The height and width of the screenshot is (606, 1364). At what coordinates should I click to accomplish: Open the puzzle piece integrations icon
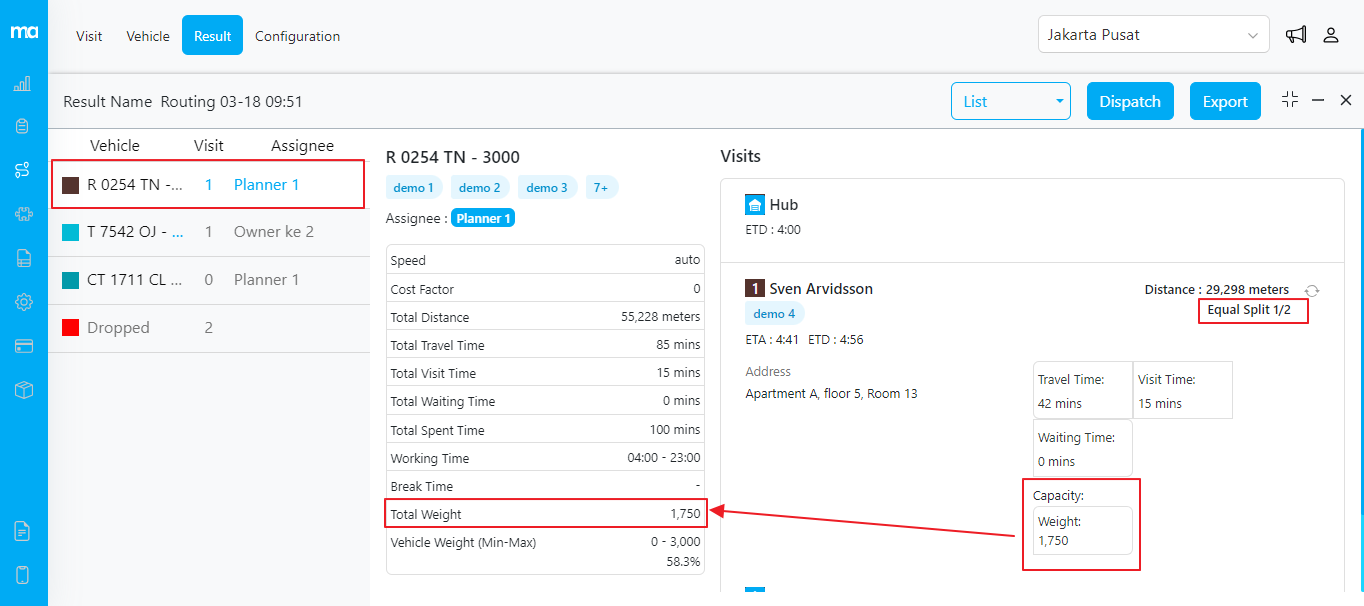(22, 214)
